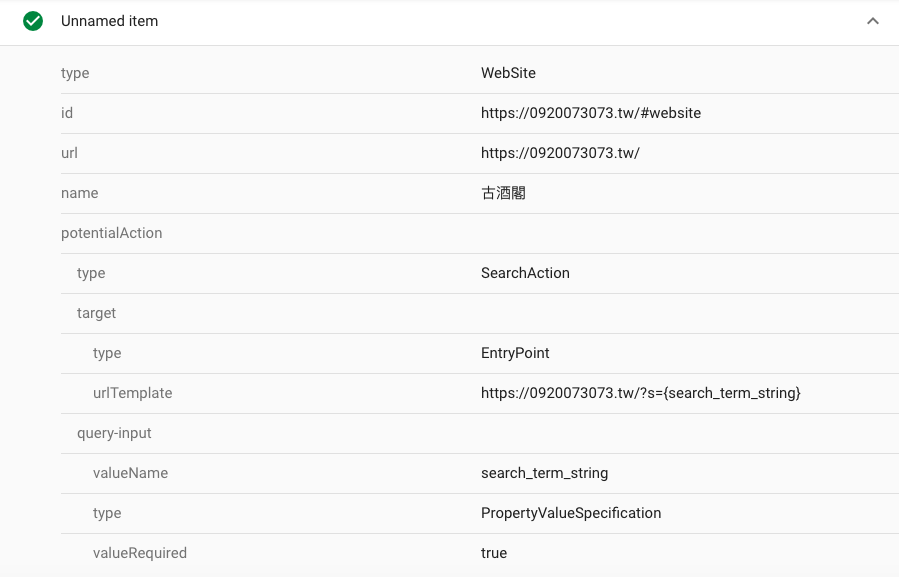Click the green checkmark valid status icon
This screenshot has width=899, height=577.
(33, 21)
